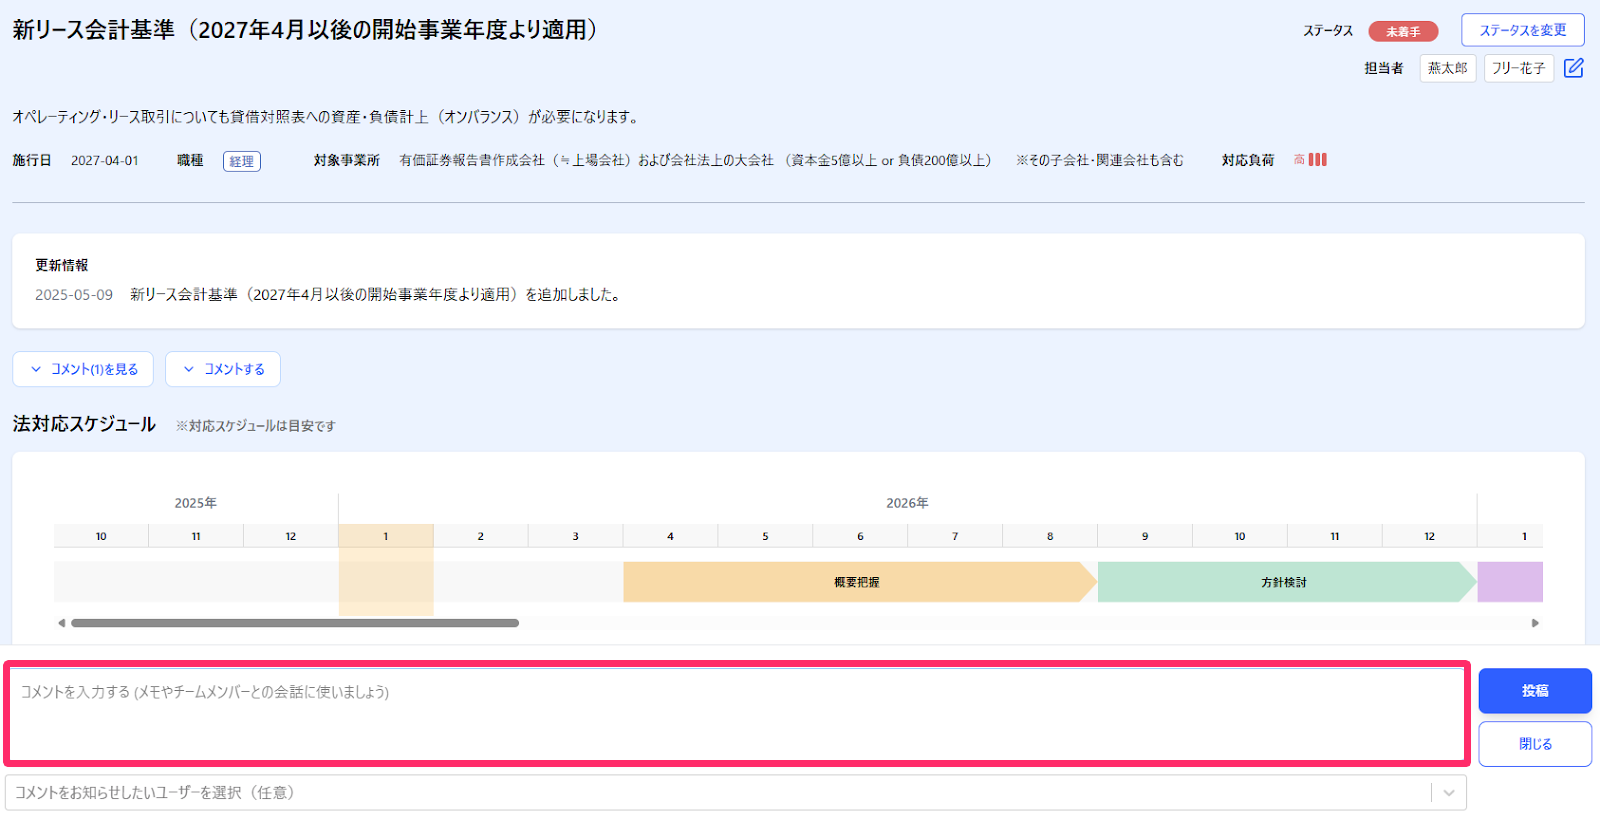
Task: Click the update entry about 新リース会計基準 added
Action: click(375, 295)
